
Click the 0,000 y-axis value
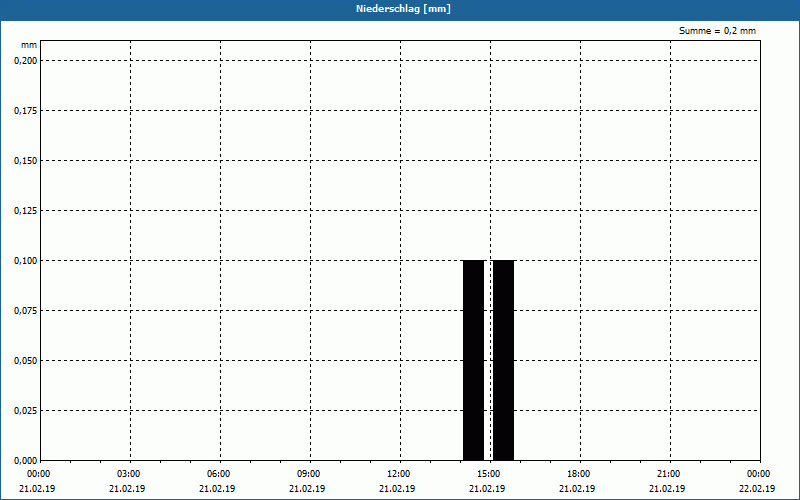pos(26,461)
